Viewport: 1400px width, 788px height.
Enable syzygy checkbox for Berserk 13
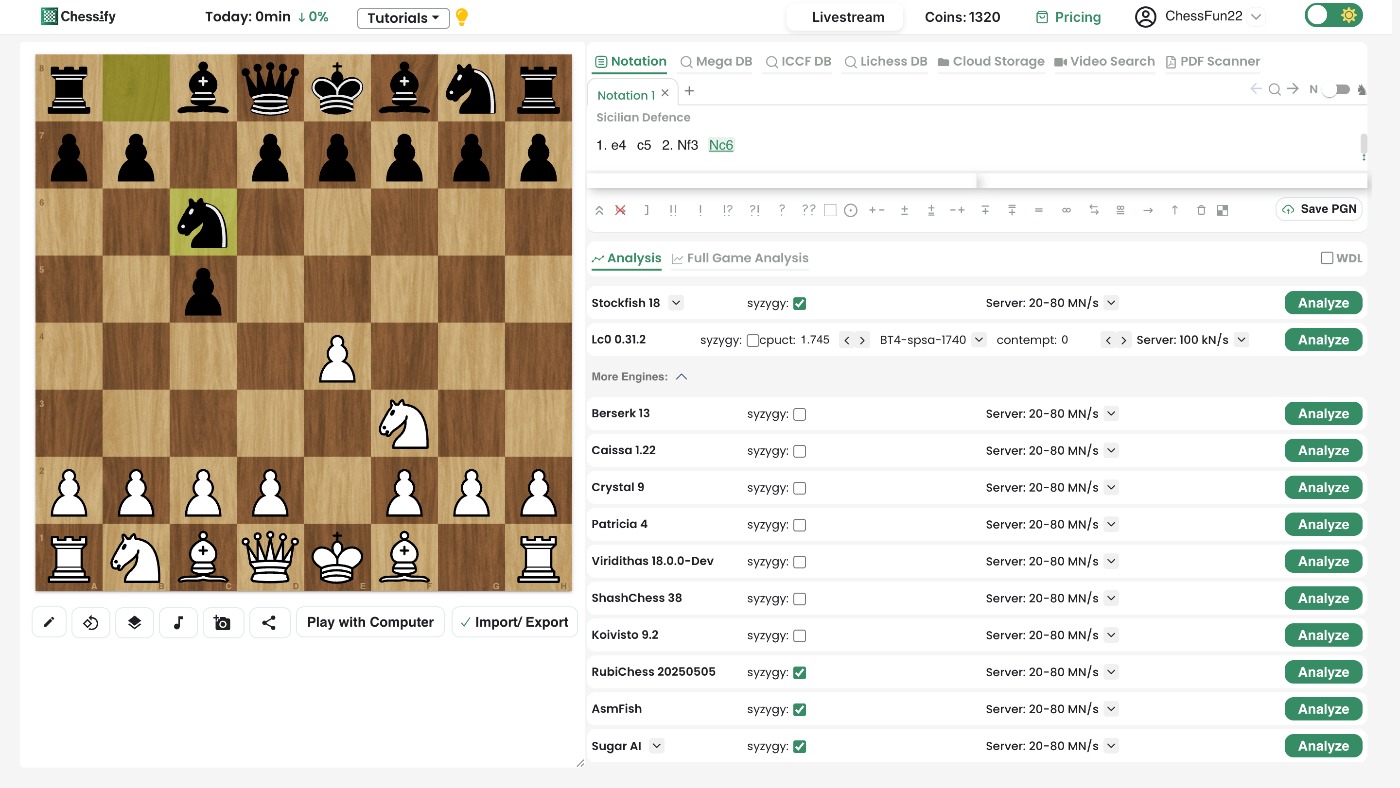tap(799, 414)
